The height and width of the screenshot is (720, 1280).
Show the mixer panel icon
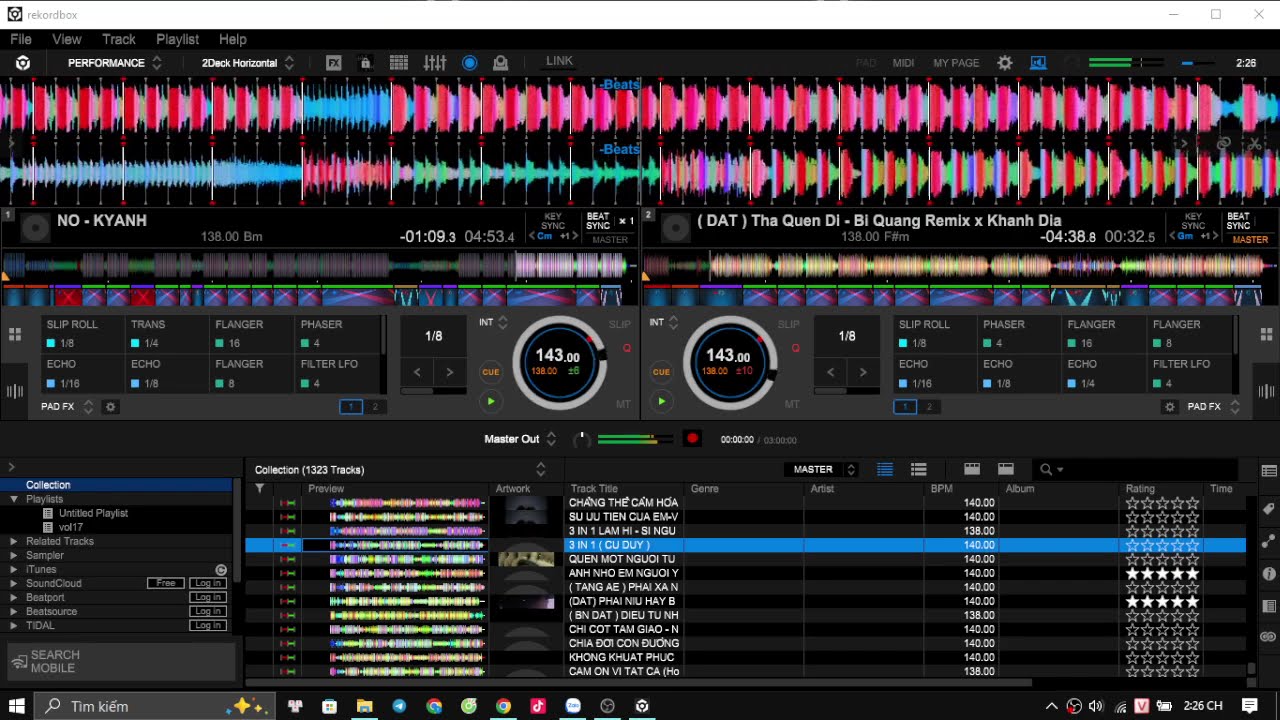(x=434, y=63)
